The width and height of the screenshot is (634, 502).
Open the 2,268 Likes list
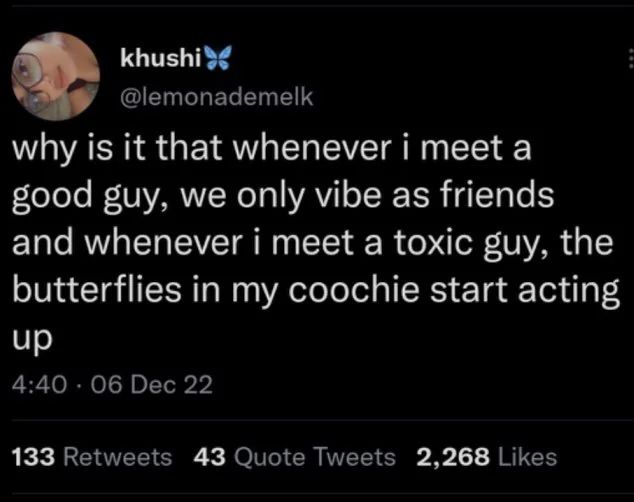(487, 457)
